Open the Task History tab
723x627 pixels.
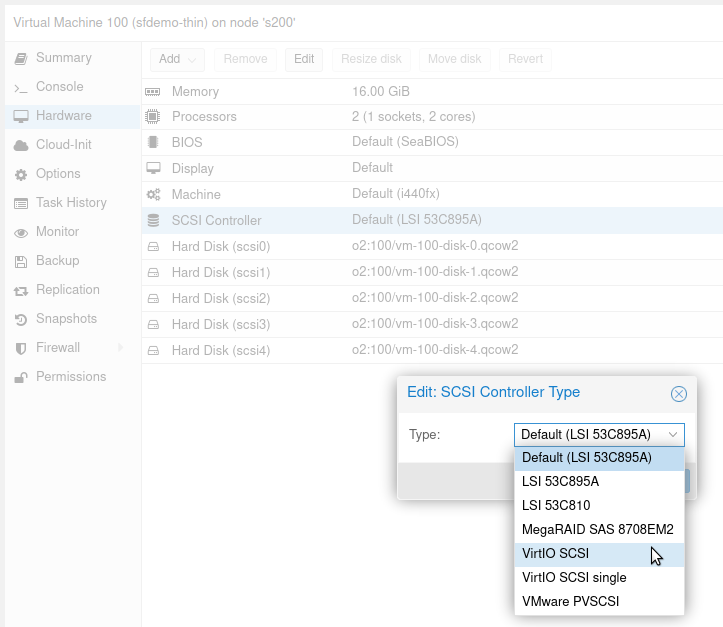pyautogui.click(x=72, y=203)
